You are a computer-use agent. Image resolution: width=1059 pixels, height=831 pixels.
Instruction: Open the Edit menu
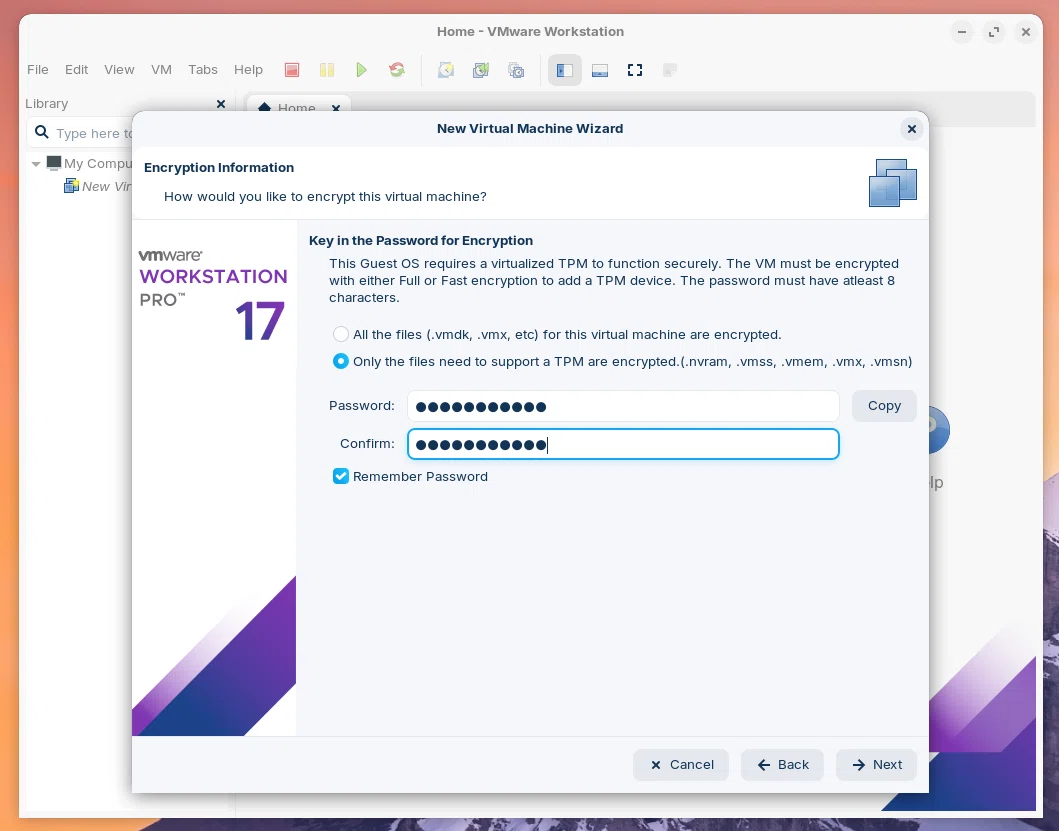pos(76,70)
